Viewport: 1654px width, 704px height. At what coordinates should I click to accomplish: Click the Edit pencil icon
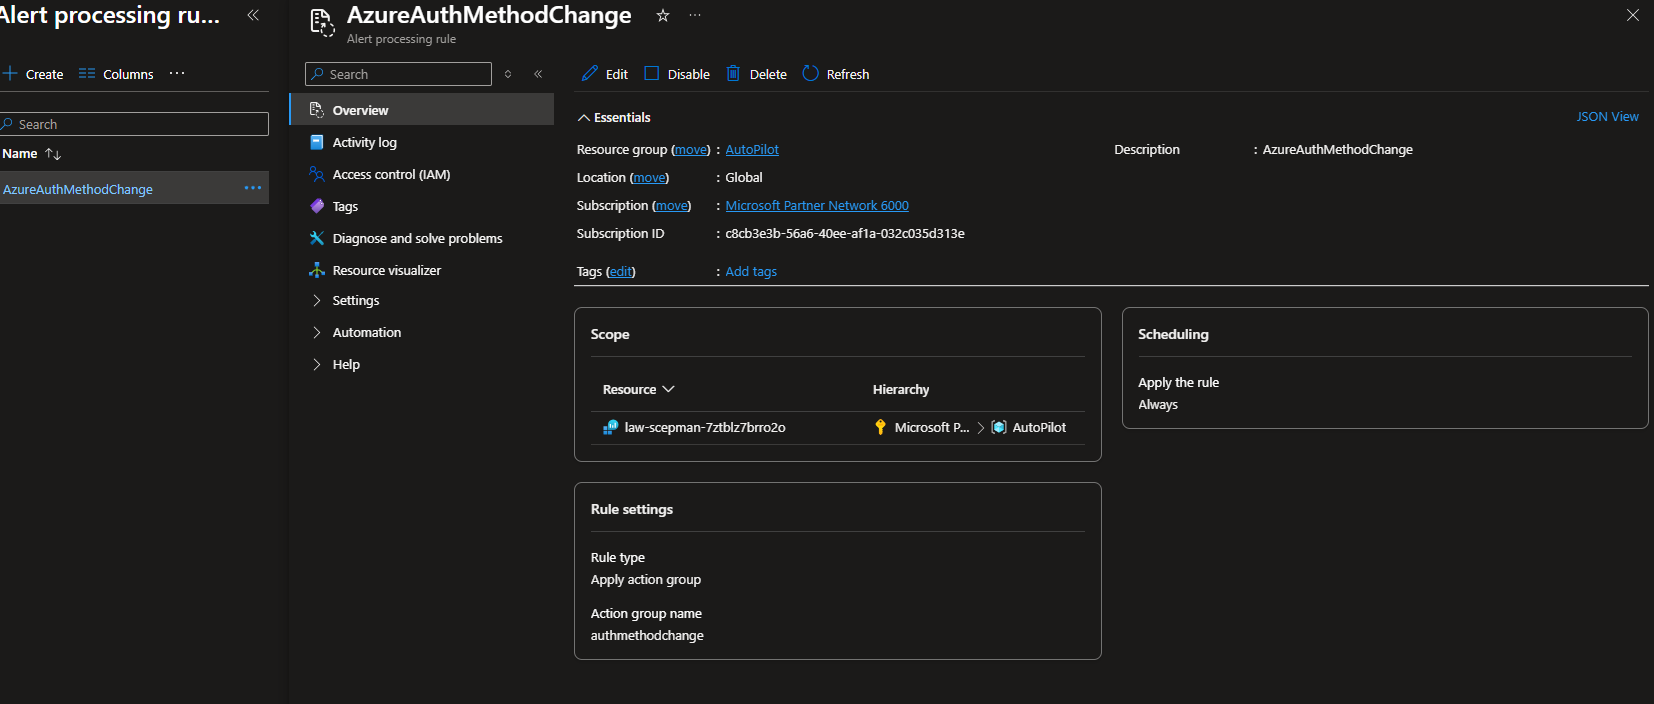[590, 74]
